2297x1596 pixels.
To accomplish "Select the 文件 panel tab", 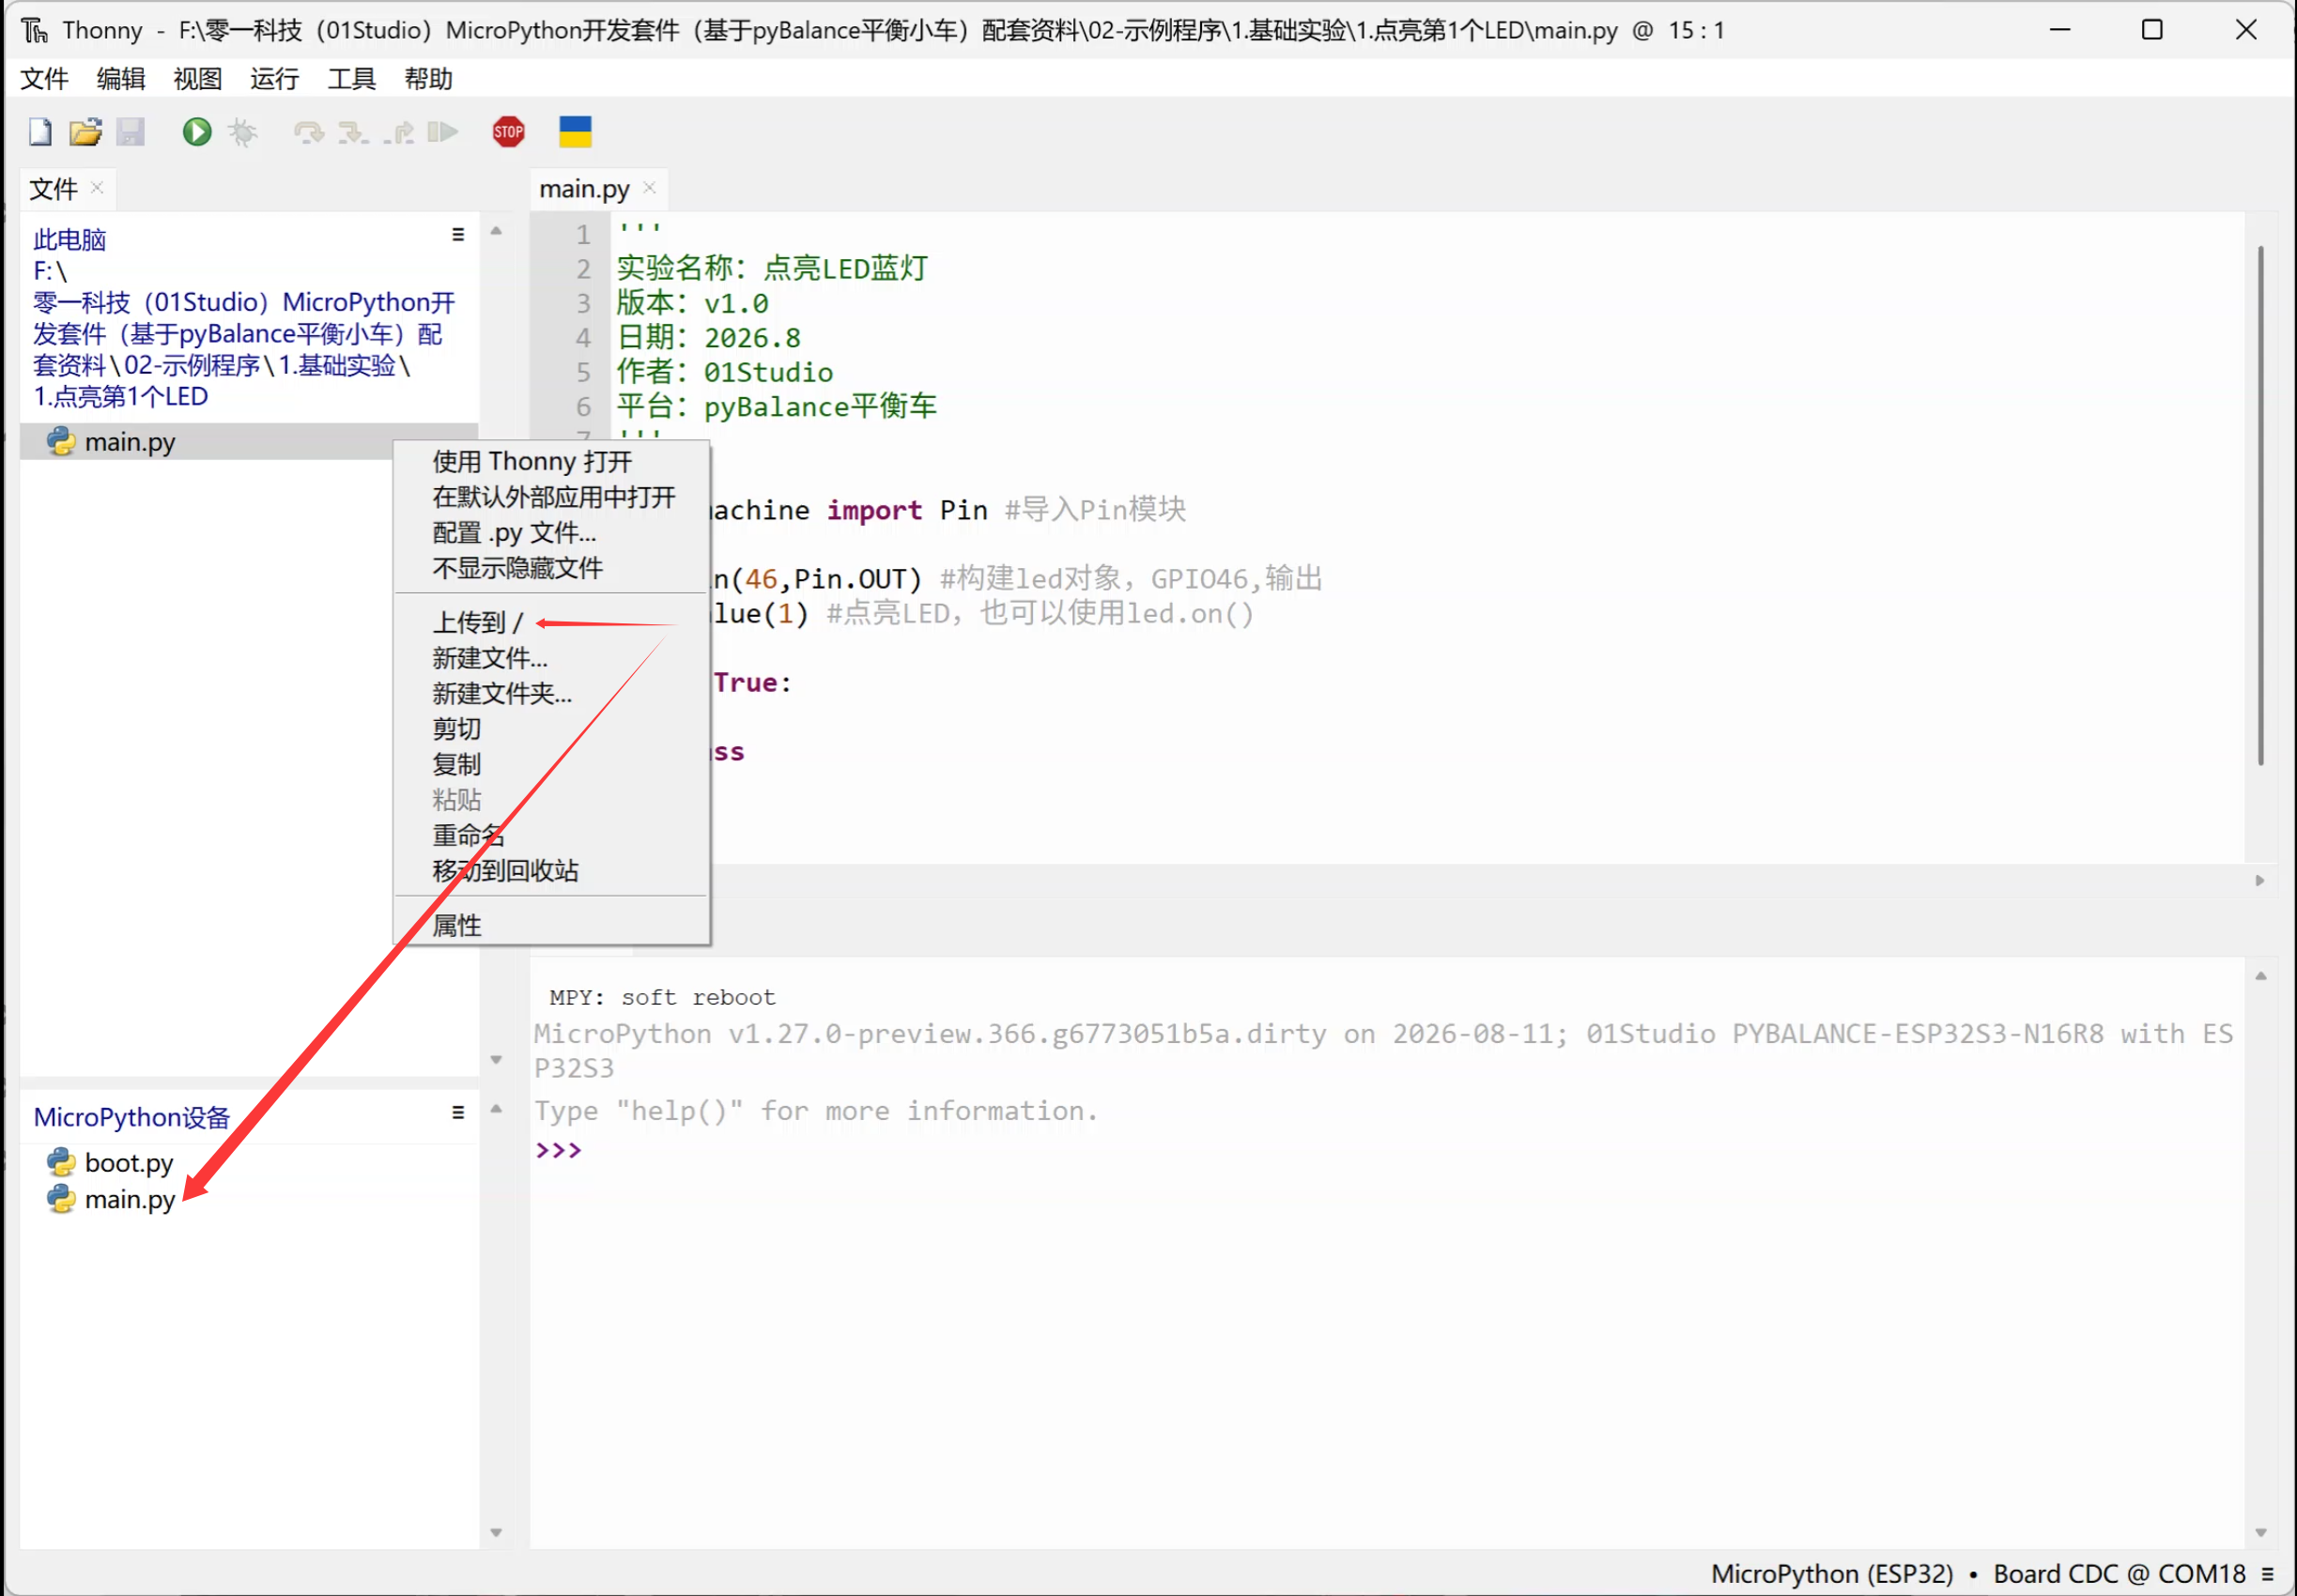I will click(x=53, y=188).
